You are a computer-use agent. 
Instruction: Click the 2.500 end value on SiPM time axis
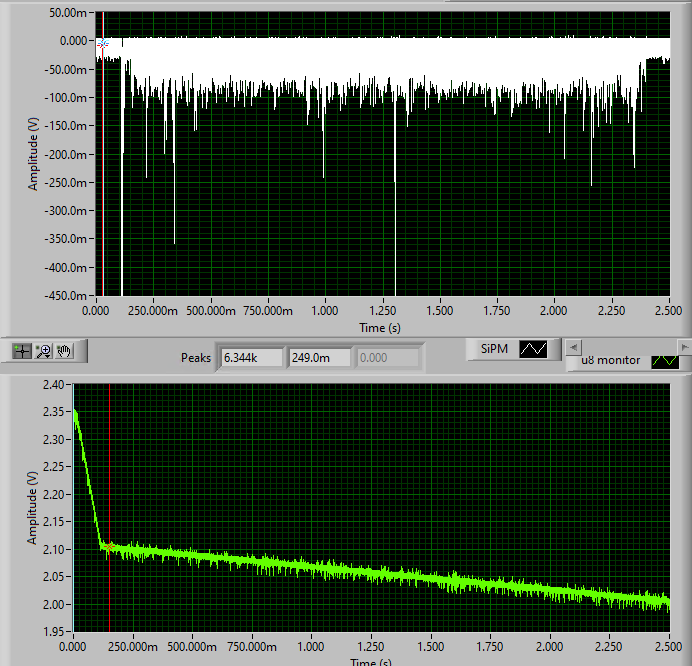point(669,311)
